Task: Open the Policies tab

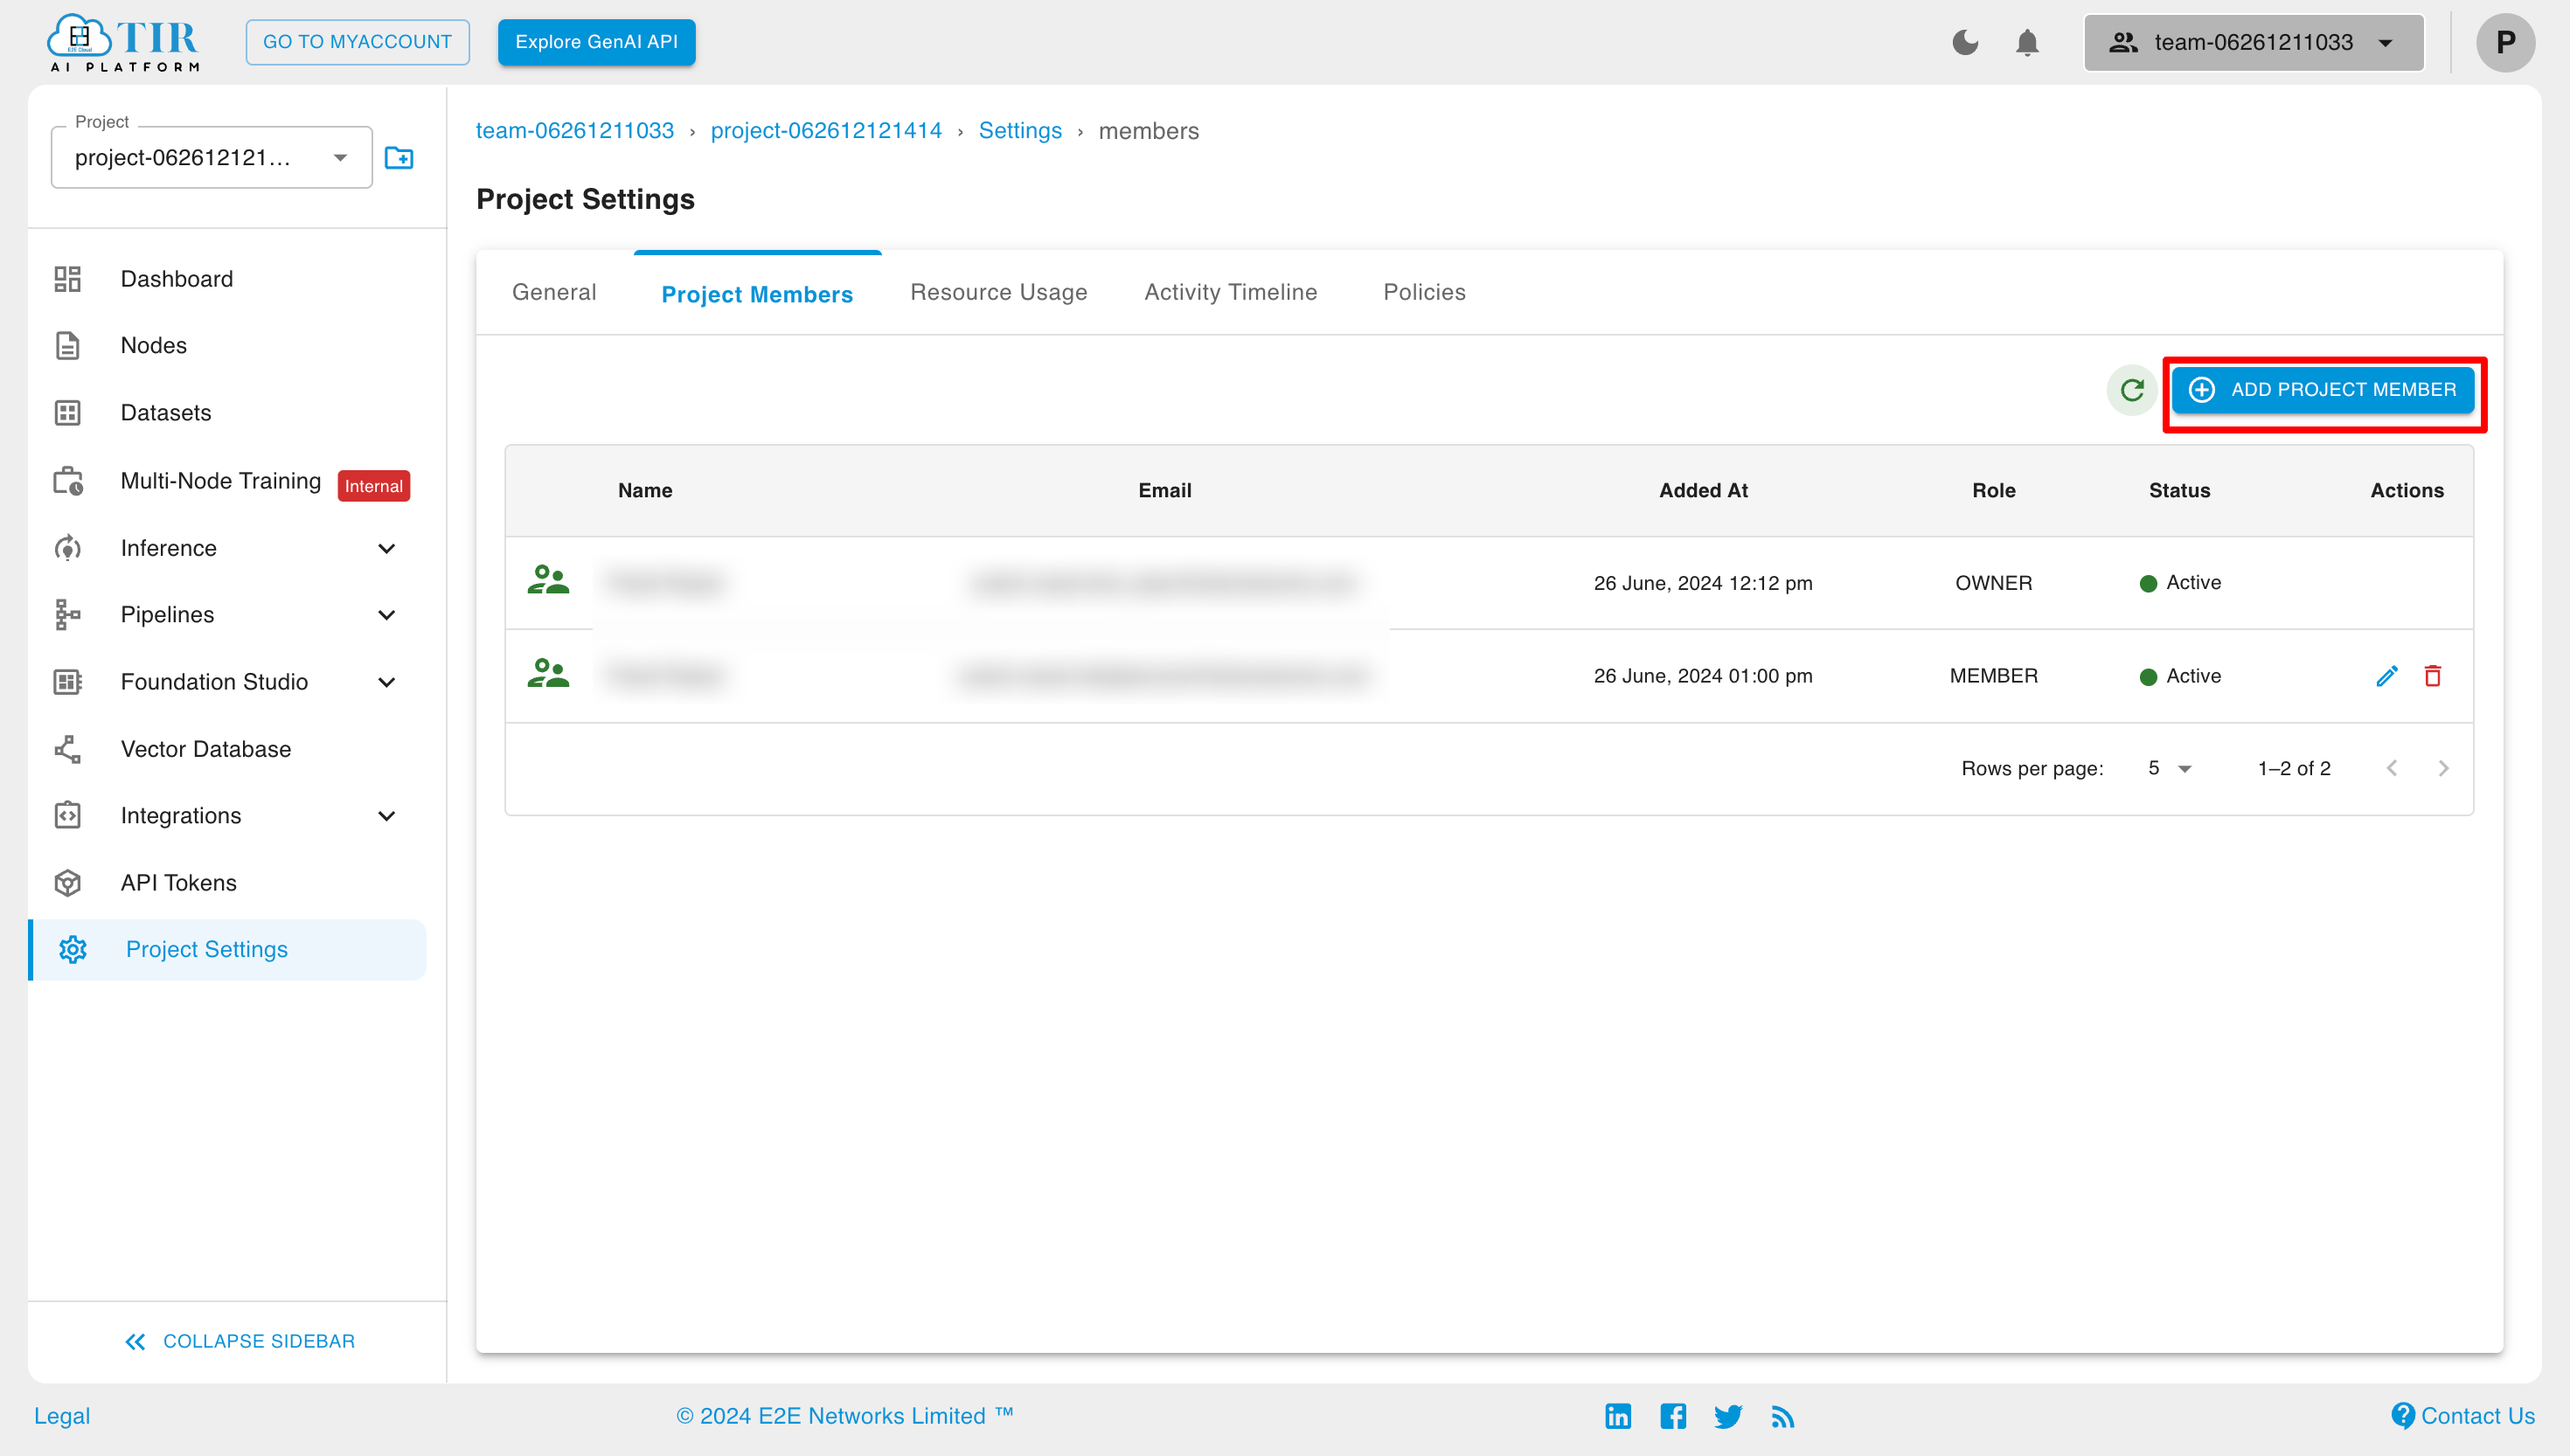Action: pos(1424,292)
